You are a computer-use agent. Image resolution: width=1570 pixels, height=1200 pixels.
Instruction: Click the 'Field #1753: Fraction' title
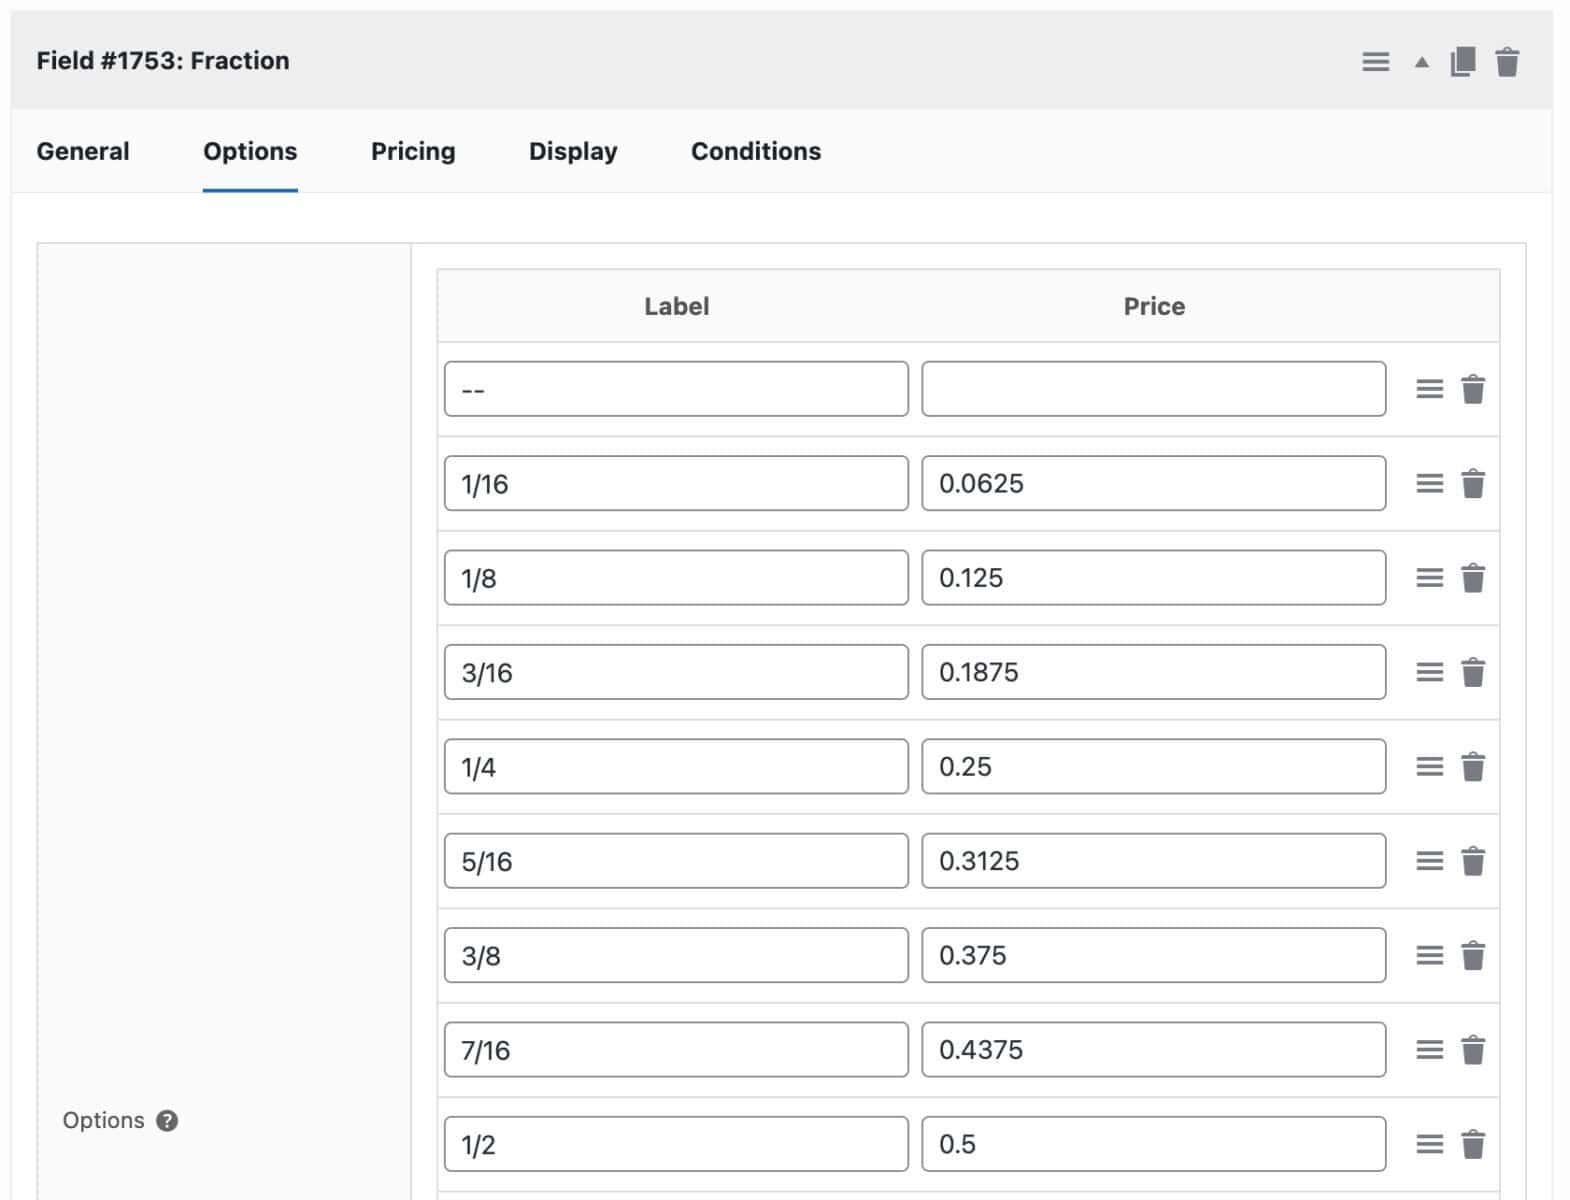point(163,61)
